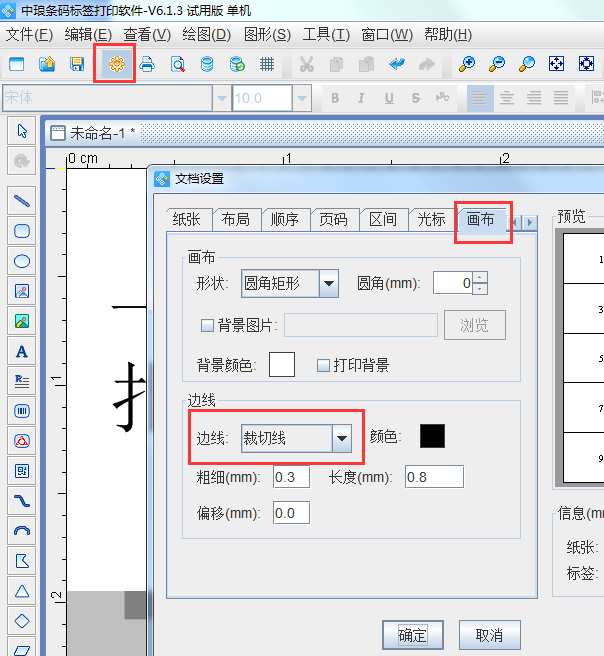Click the database refresh icon with green arrow
This screenshot has width=604, height=656.
pyautogui.click(x=237, y=64)
